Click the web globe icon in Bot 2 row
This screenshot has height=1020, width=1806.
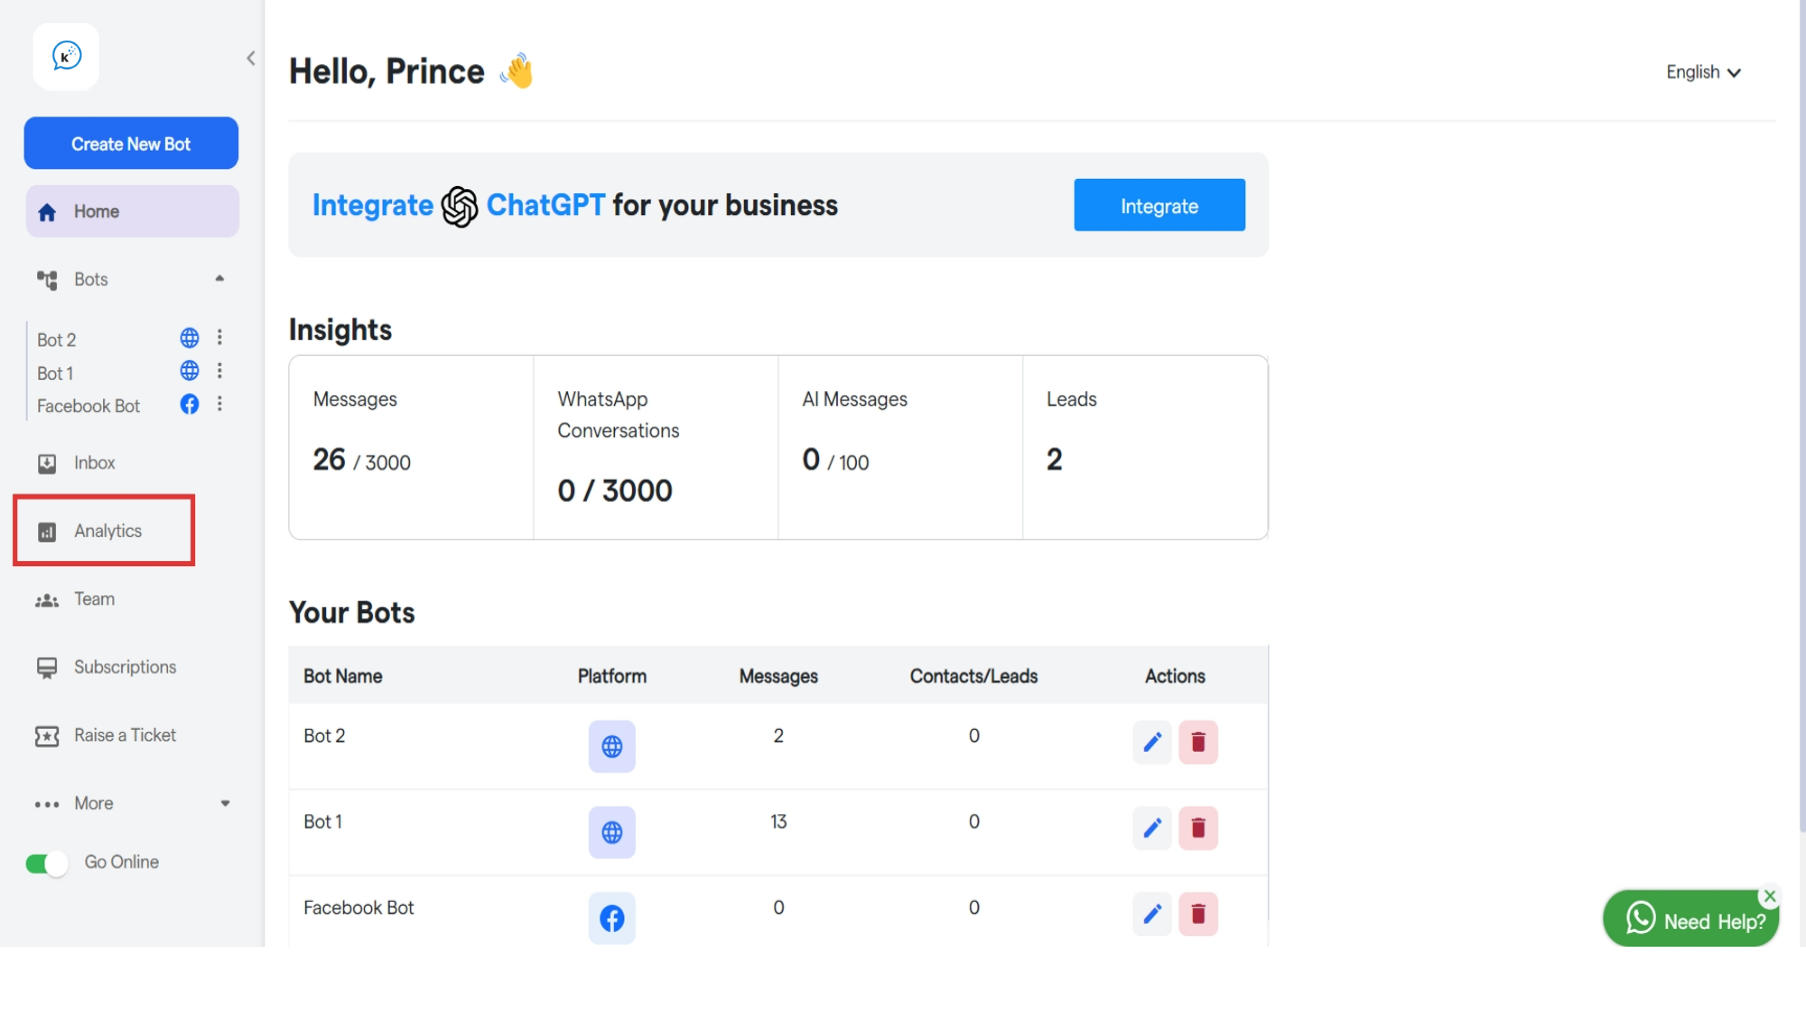pos(611,746)
